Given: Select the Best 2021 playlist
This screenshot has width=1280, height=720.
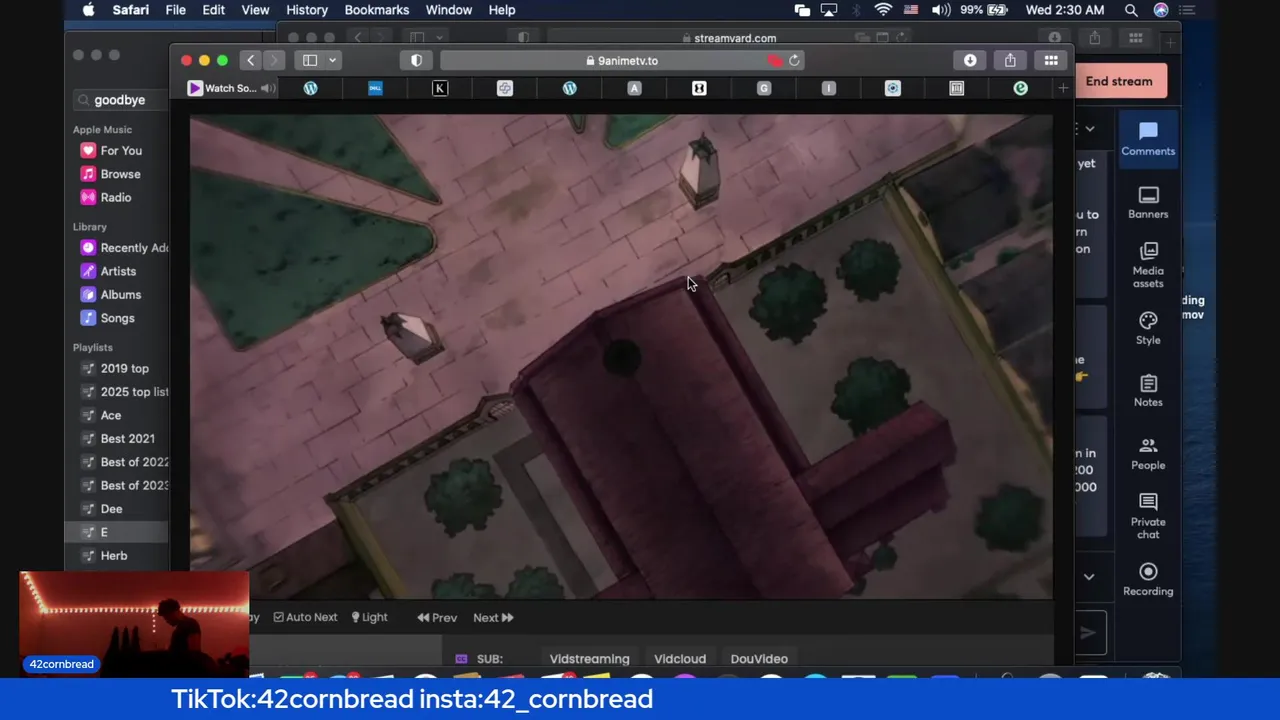Looking at the screenshot, I should coord(118,439).
